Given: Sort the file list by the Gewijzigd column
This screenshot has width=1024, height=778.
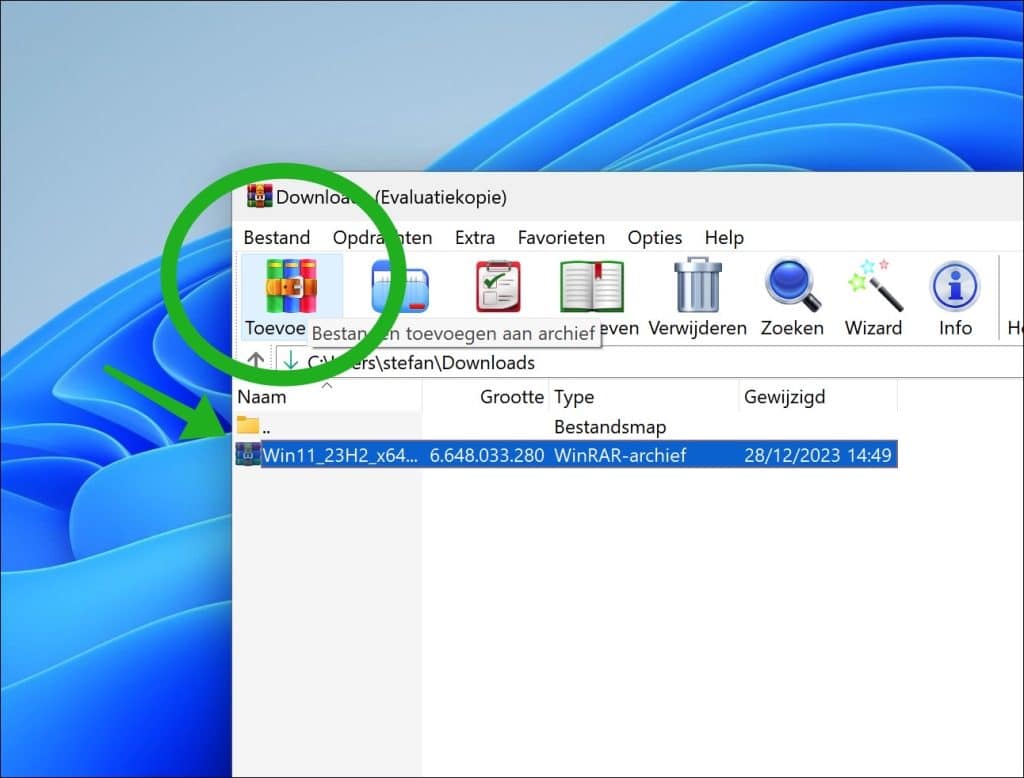Looking at the screenshot, I should 818,397.
